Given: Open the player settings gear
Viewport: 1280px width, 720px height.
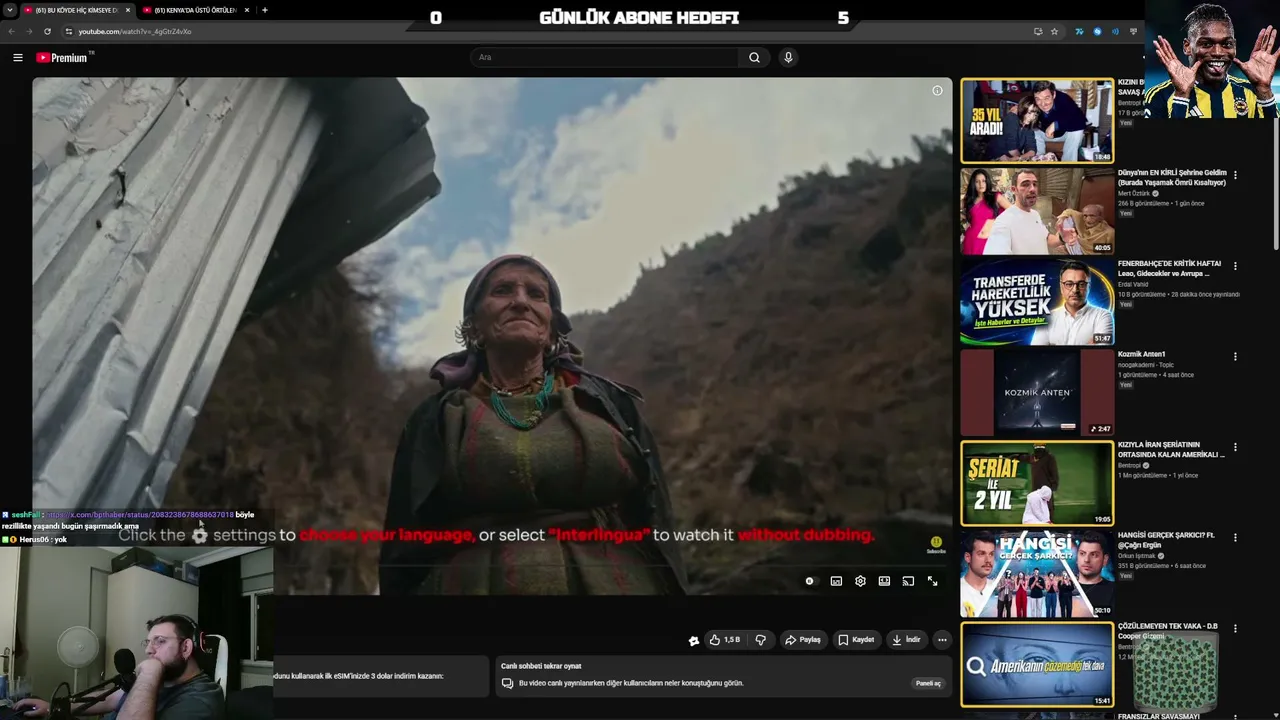Looking at the screenshot, I should click(x=860, y=581).
